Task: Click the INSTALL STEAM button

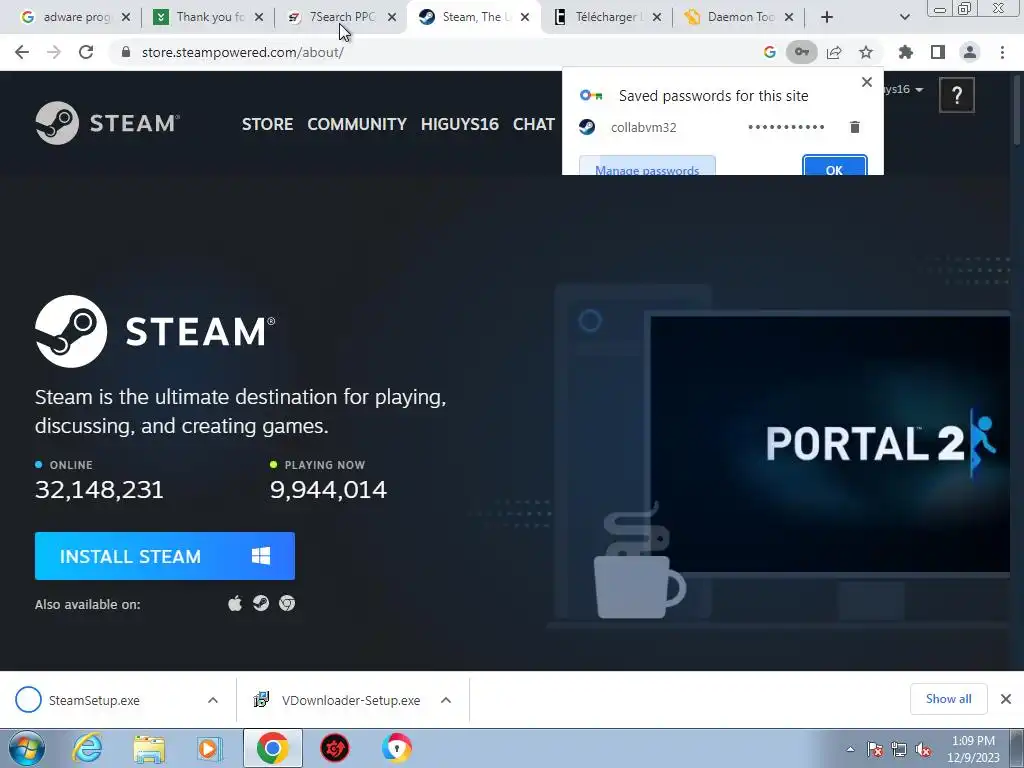Action: tap(165, 556)
